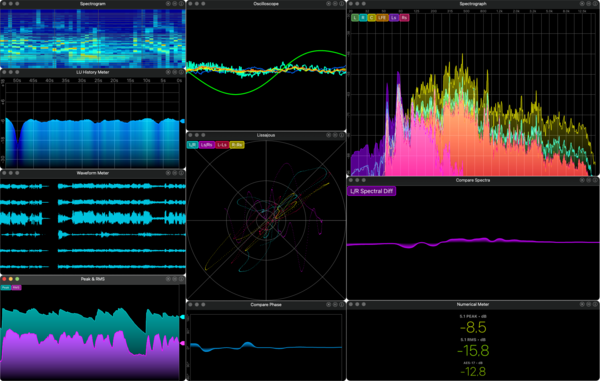Click the 5.1 PEAK reading of -8.5
This screenshot has height=381, width=600.
pyautogui.click(x=473, y=328)
